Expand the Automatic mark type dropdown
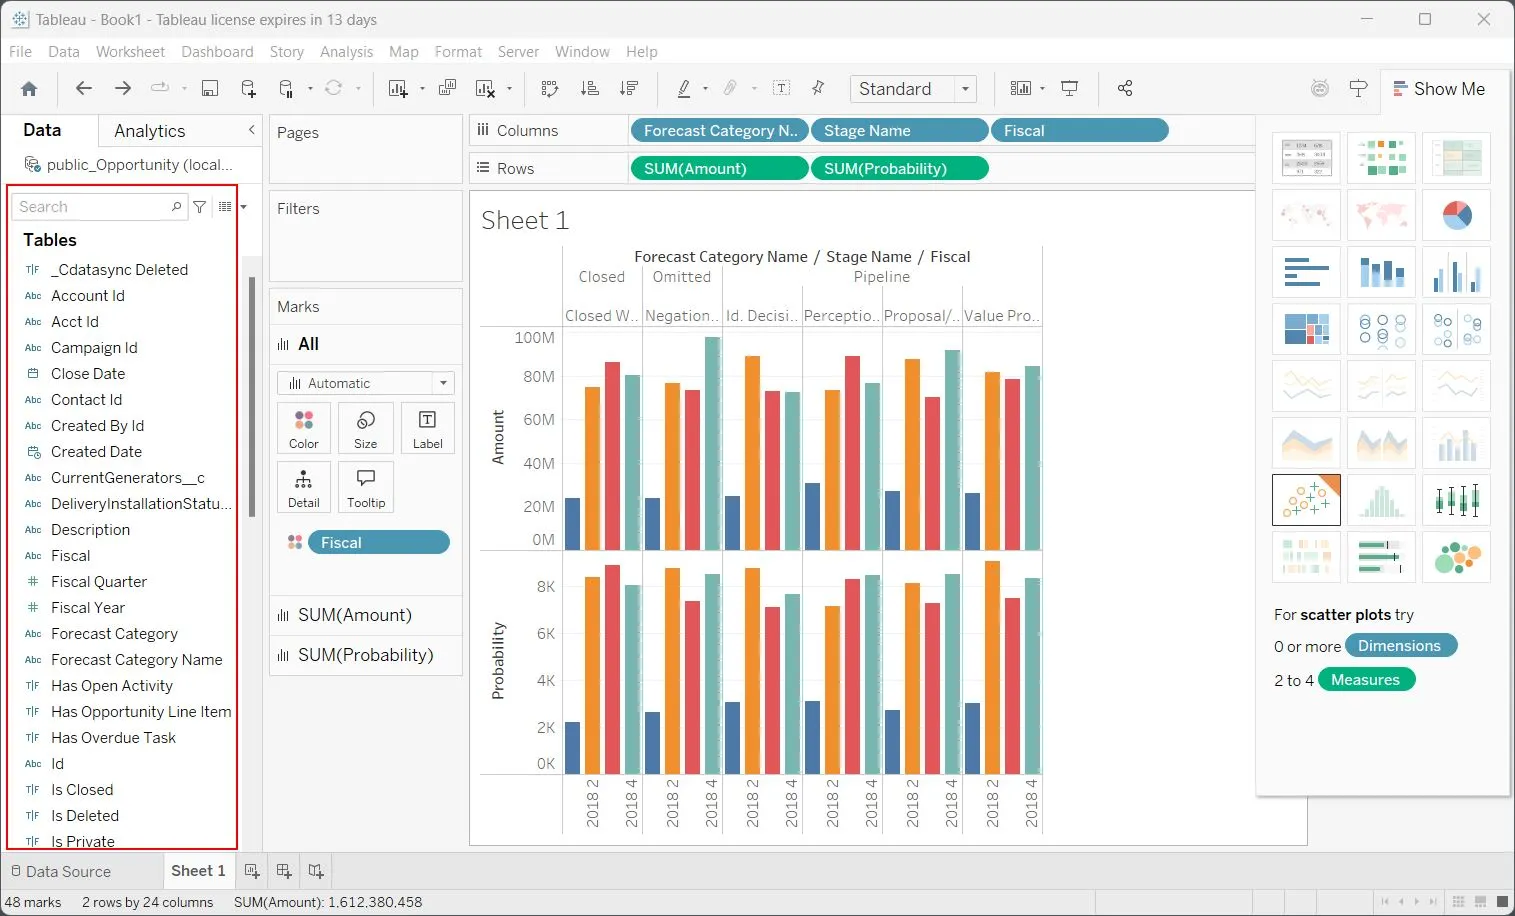The image size is (1515, 916). coord(443,382)
